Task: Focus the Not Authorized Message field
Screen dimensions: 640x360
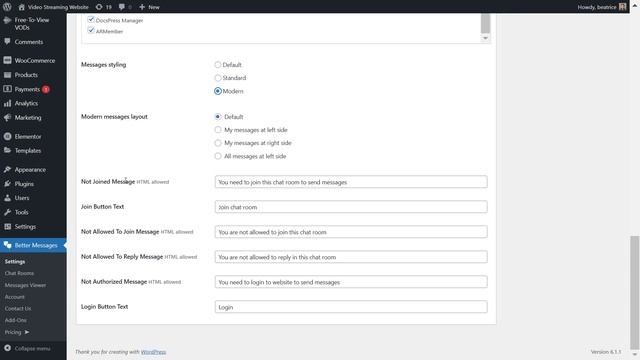Action: pyautogui.click(x=351, y=282)
